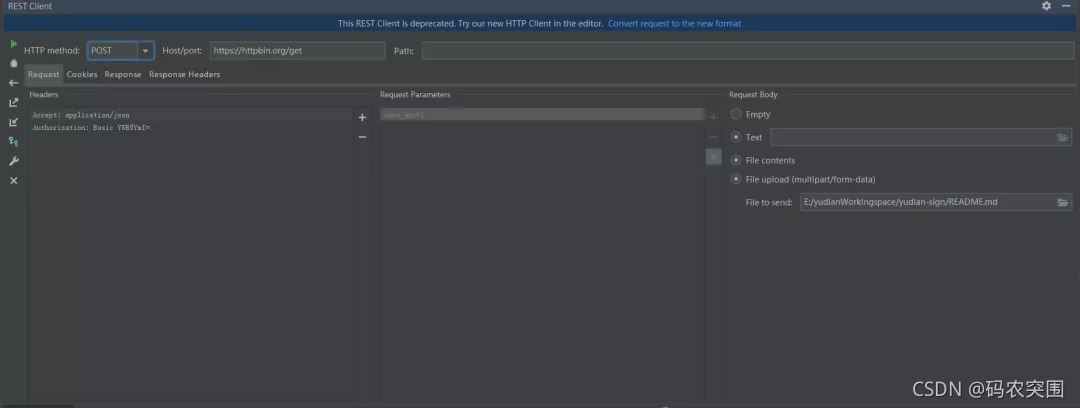
Task: Remove a header with the minus icon
Action: tap(362, 137)
